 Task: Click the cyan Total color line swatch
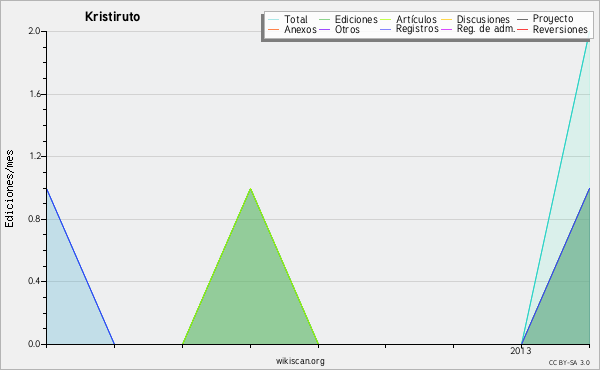pyautogui.click(x=274, y=20)
